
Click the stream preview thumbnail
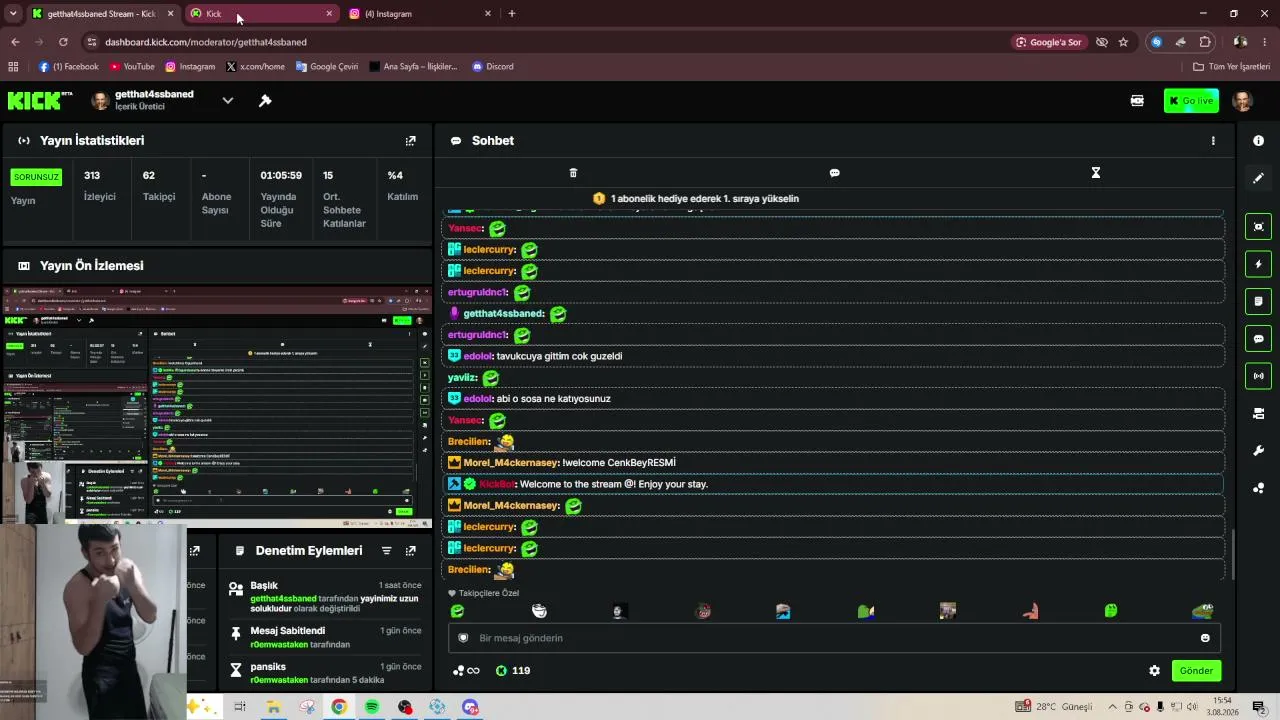click(x=217, y=405)
